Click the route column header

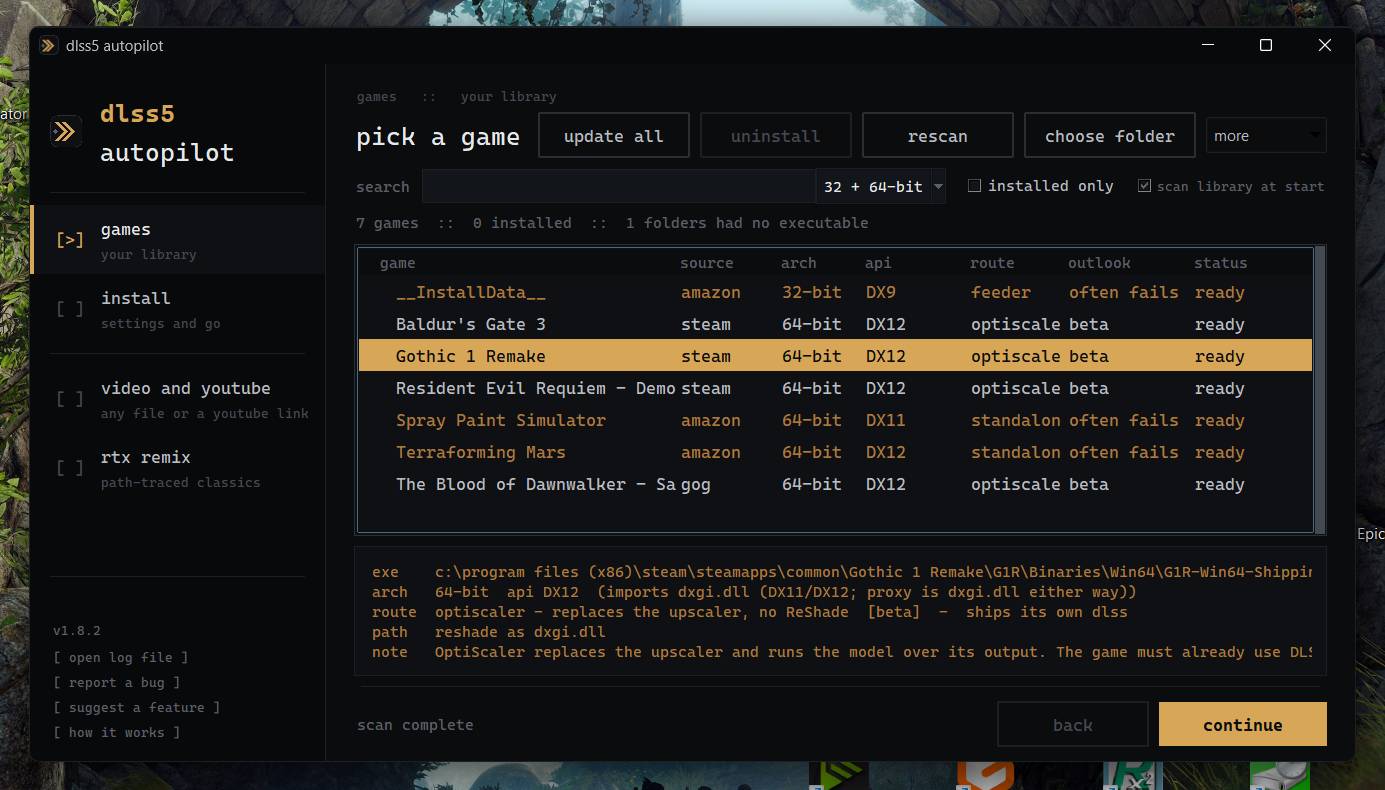pyautogui.click(x=992, y=263)
